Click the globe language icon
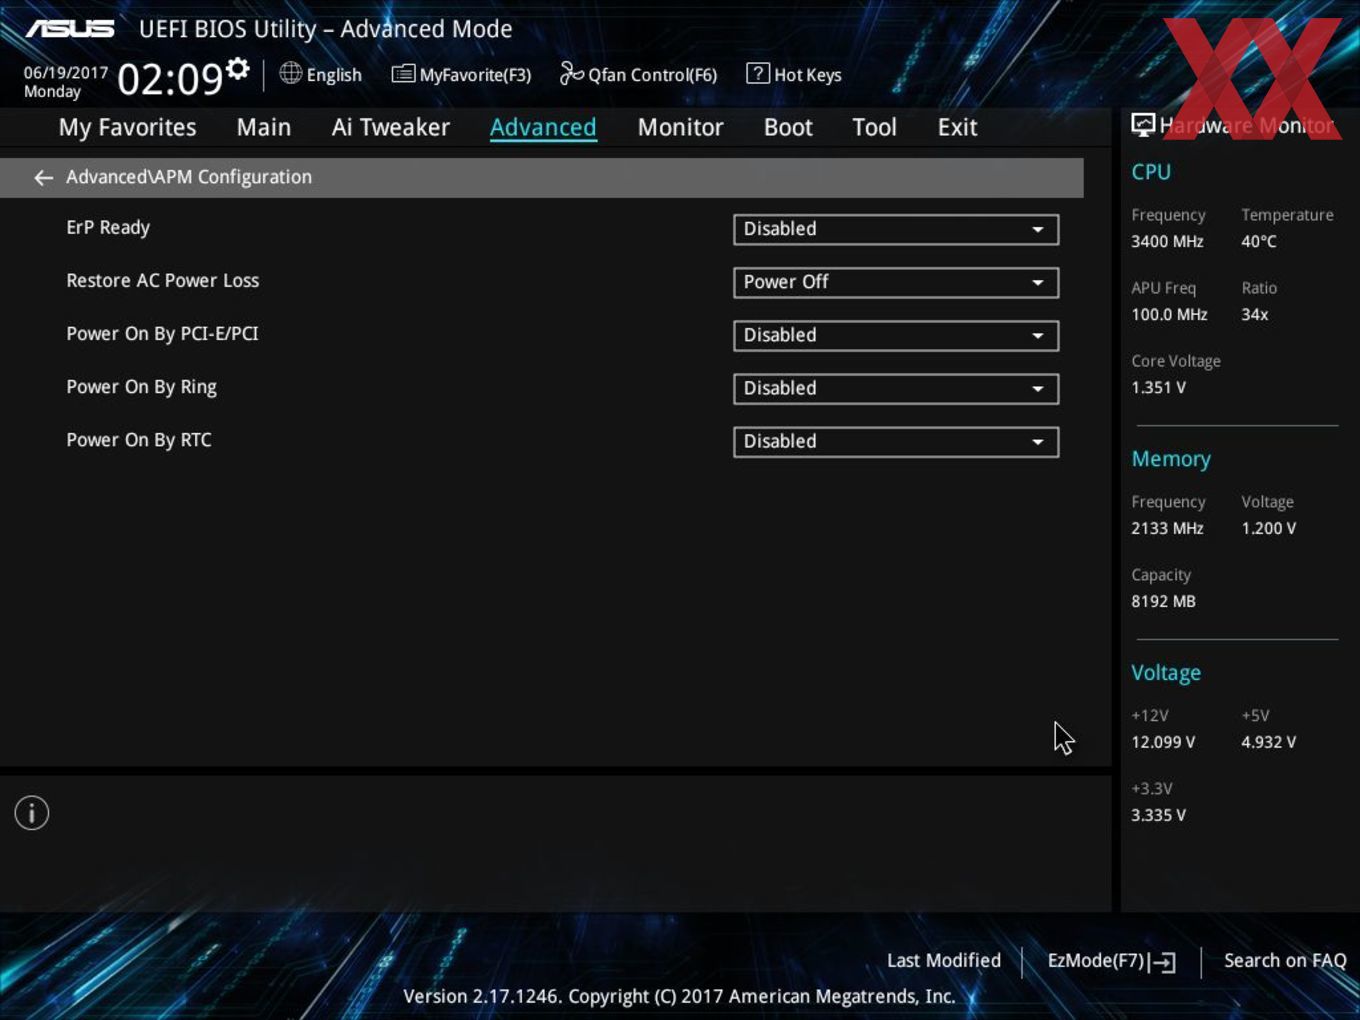The width and height of the screenshot is (1360, 1020). click(x=290, y=73)
